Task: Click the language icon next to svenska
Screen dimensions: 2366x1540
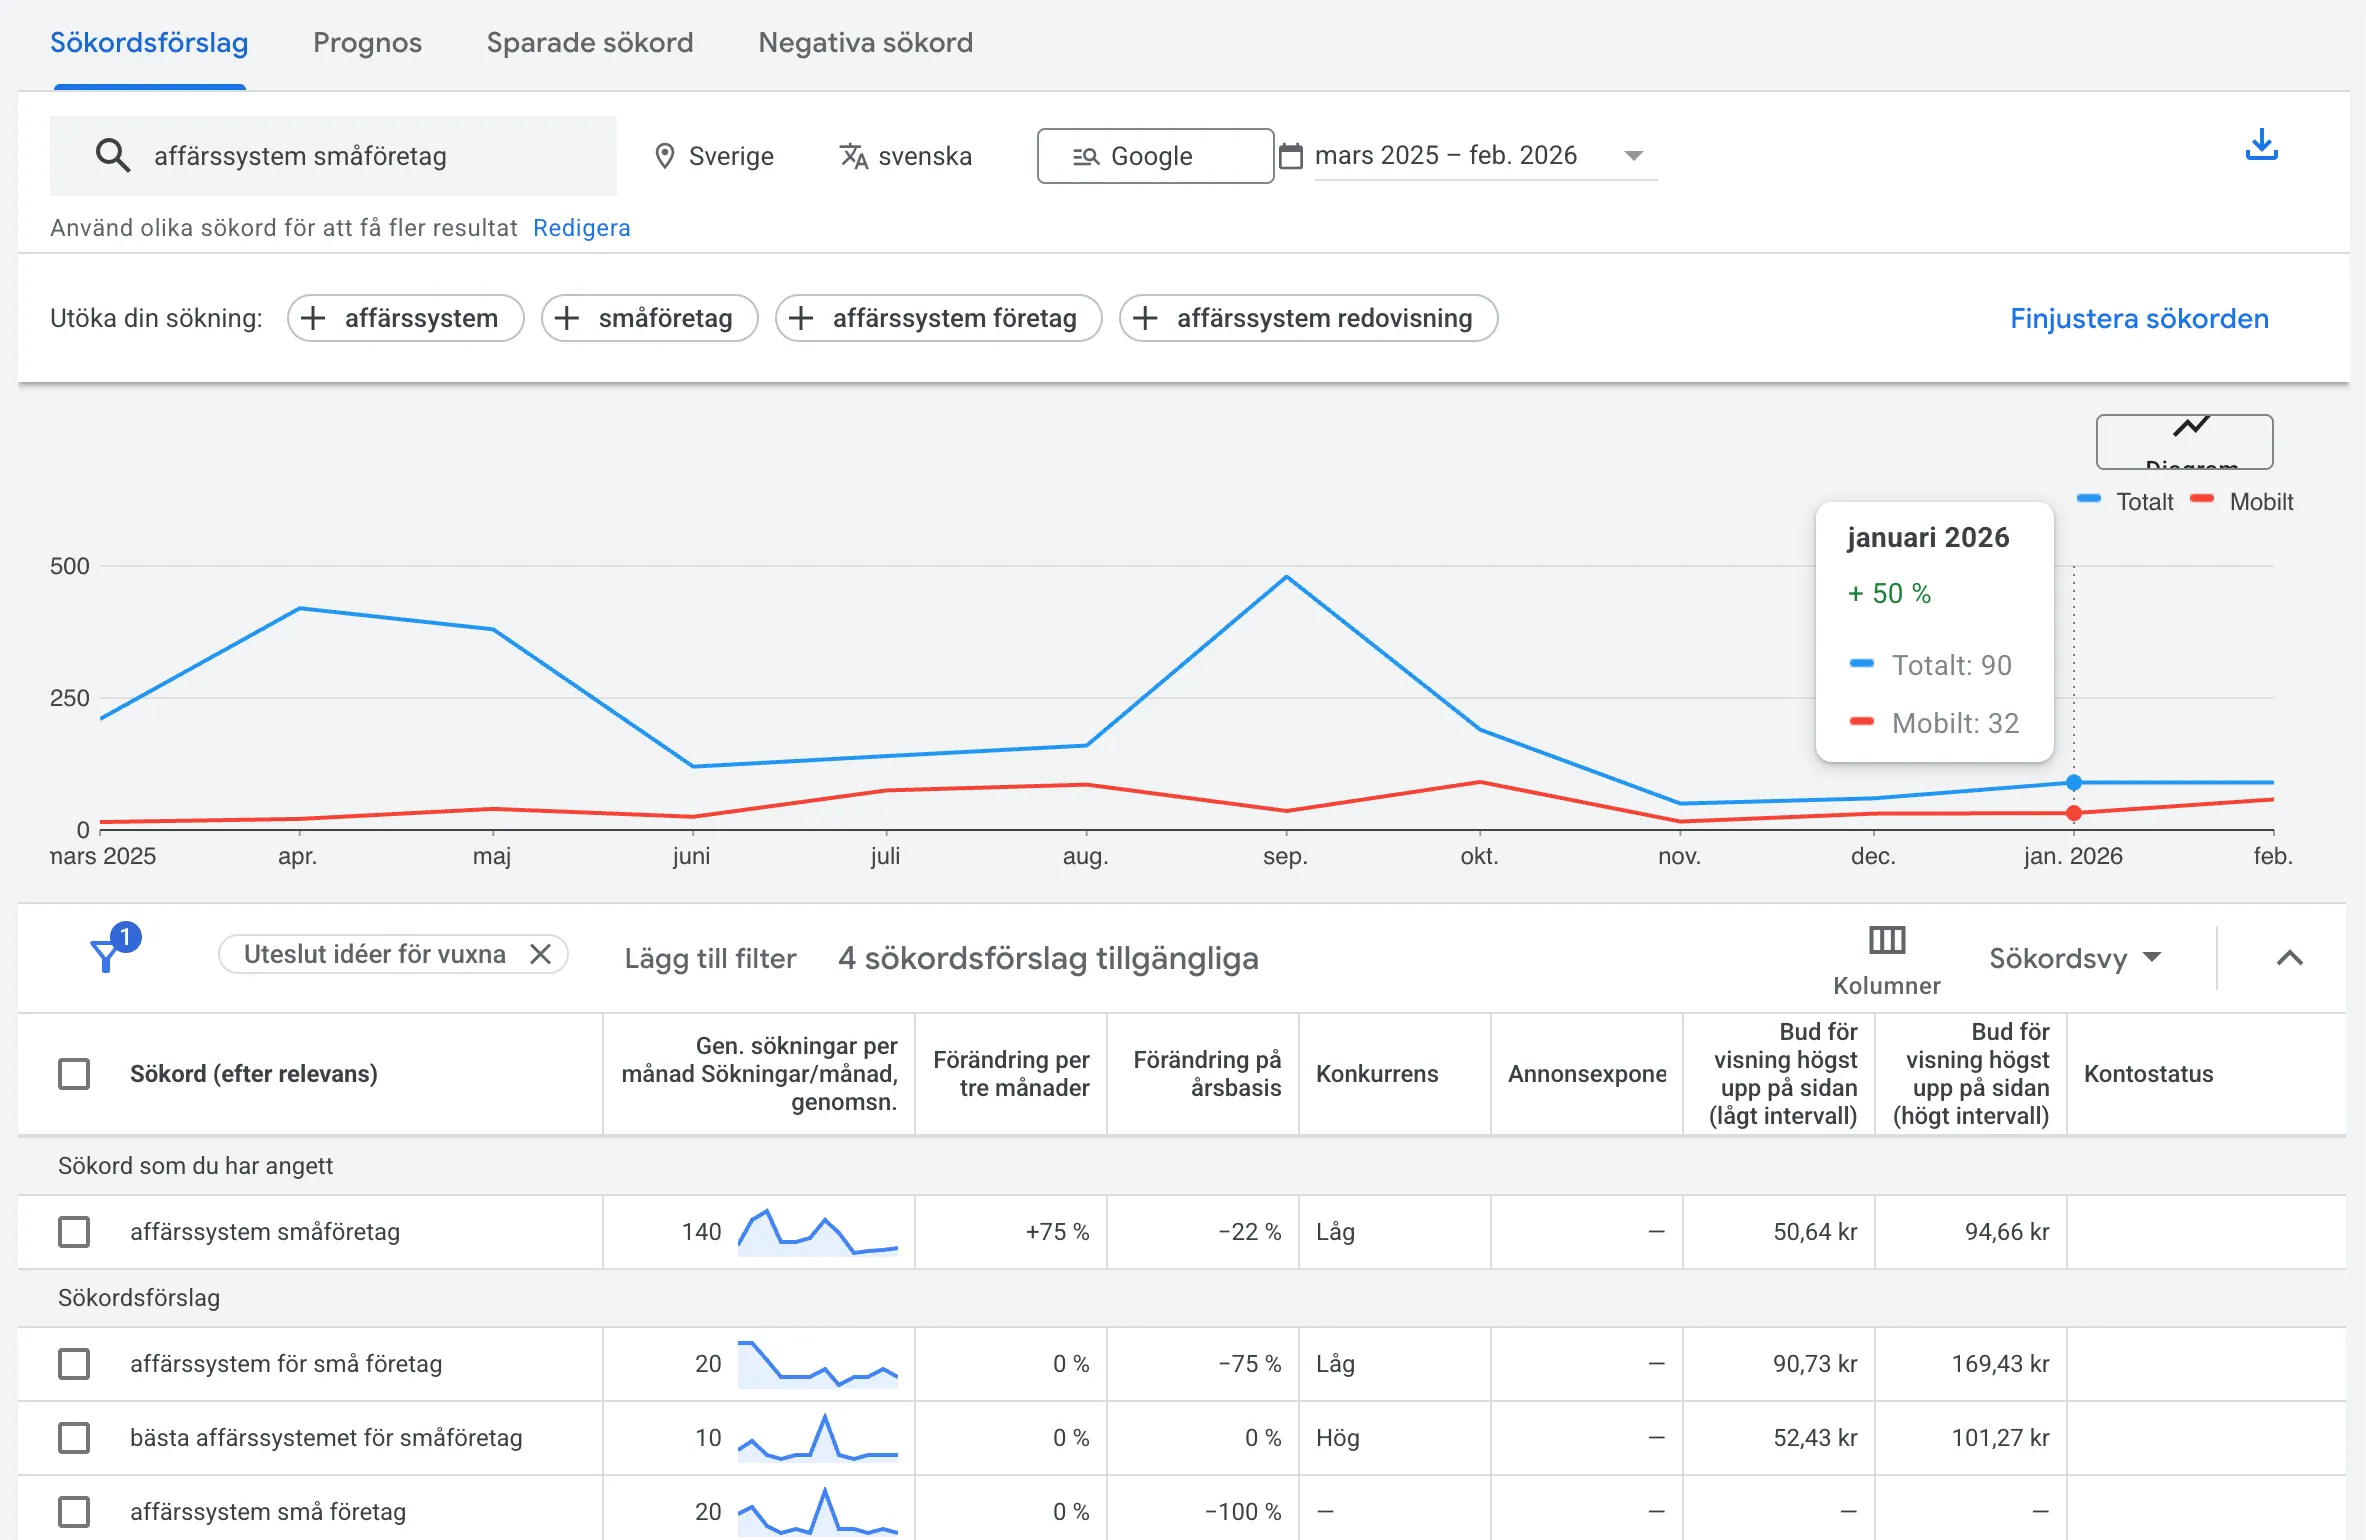Action: click(851, 156)
